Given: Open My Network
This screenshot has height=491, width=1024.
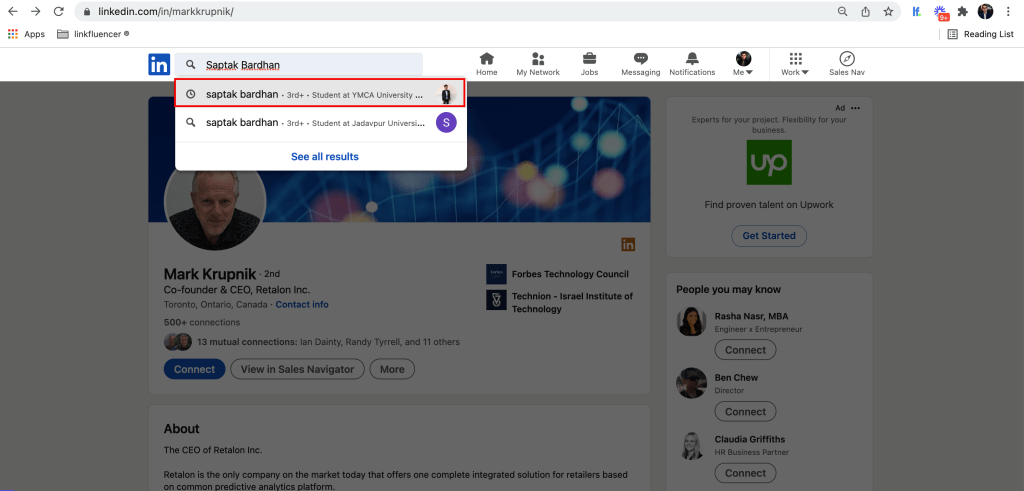Looking at the screenshot, I should click(538, 64).
